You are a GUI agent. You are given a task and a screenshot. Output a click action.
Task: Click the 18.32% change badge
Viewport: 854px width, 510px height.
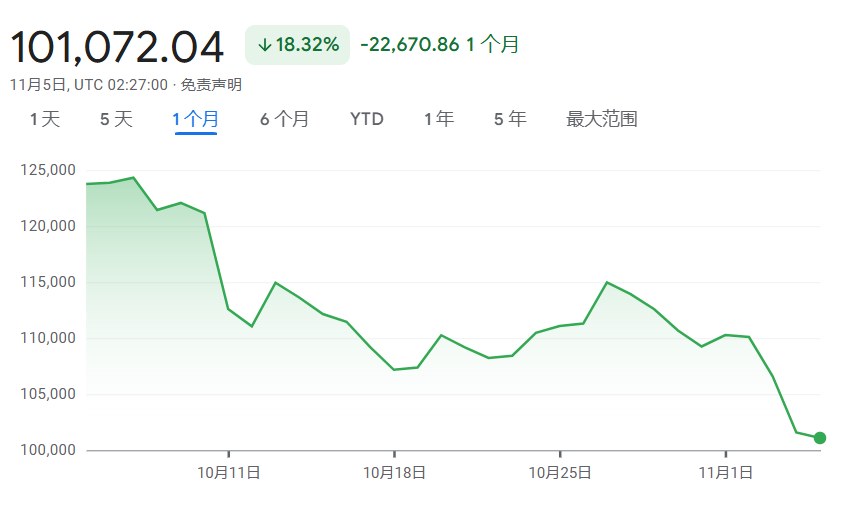click(298, 45)
